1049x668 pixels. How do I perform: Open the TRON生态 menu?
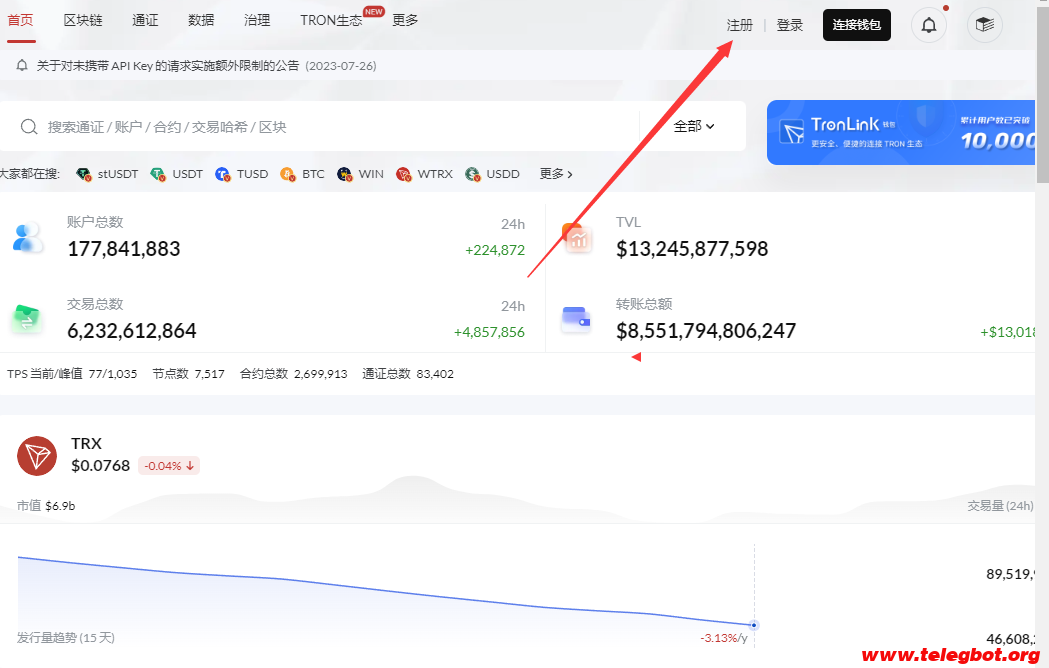click(331, 20)
